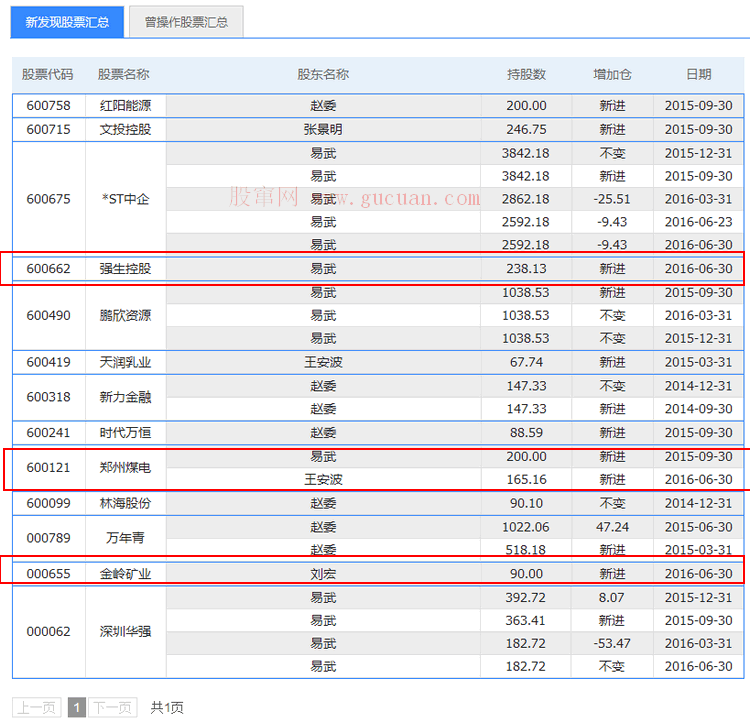Select the -53.47 change value
Viewport: 750px width, 723px height.
pyautogui.click(x=612, y=644)
